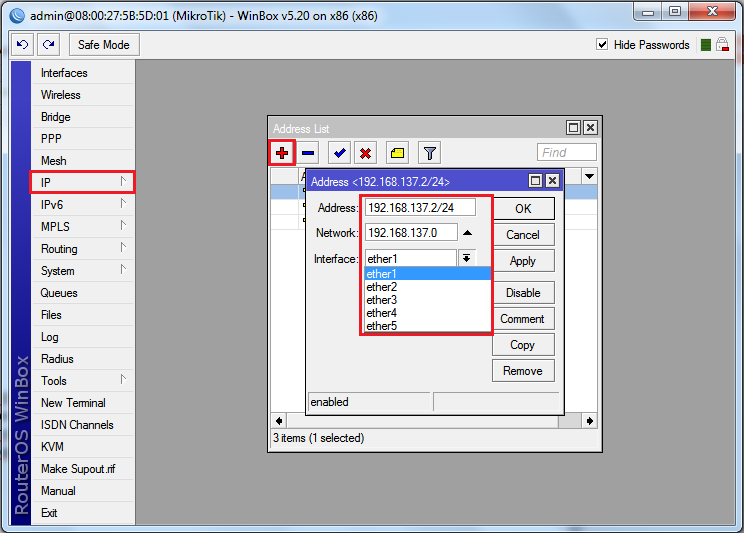Maximize the Address List window
Screen dimensions: 744x533
[x=573, y=128]
